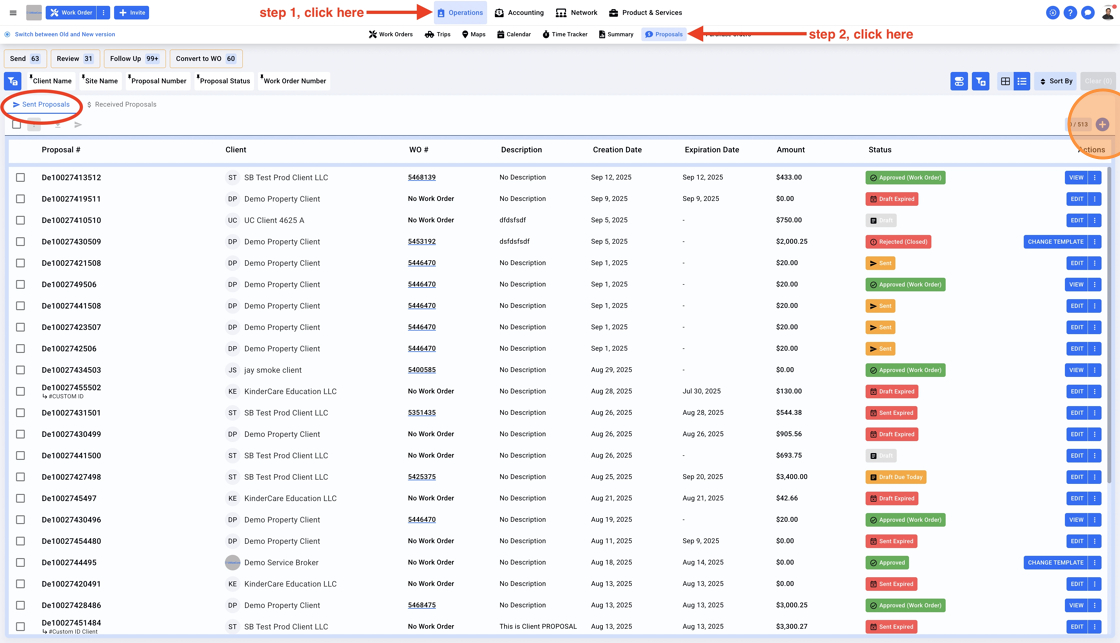Select the Received Proposals tab
Viewport: 1120px width, 643px height.
121,104
